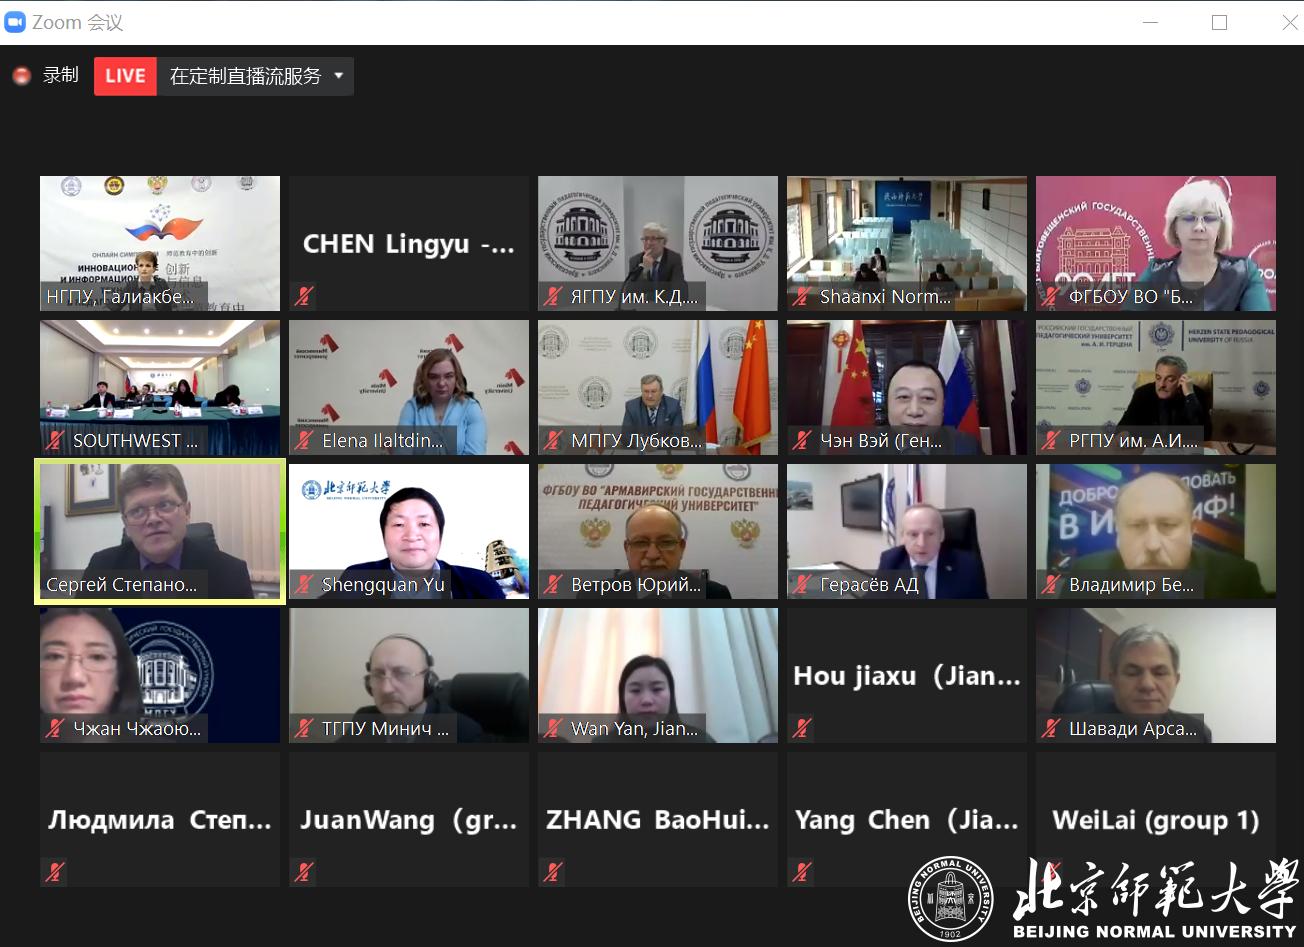Click the muted mic icon on Hou jiaxu tile
1304x947 pixels.
[x=802, y=728]
